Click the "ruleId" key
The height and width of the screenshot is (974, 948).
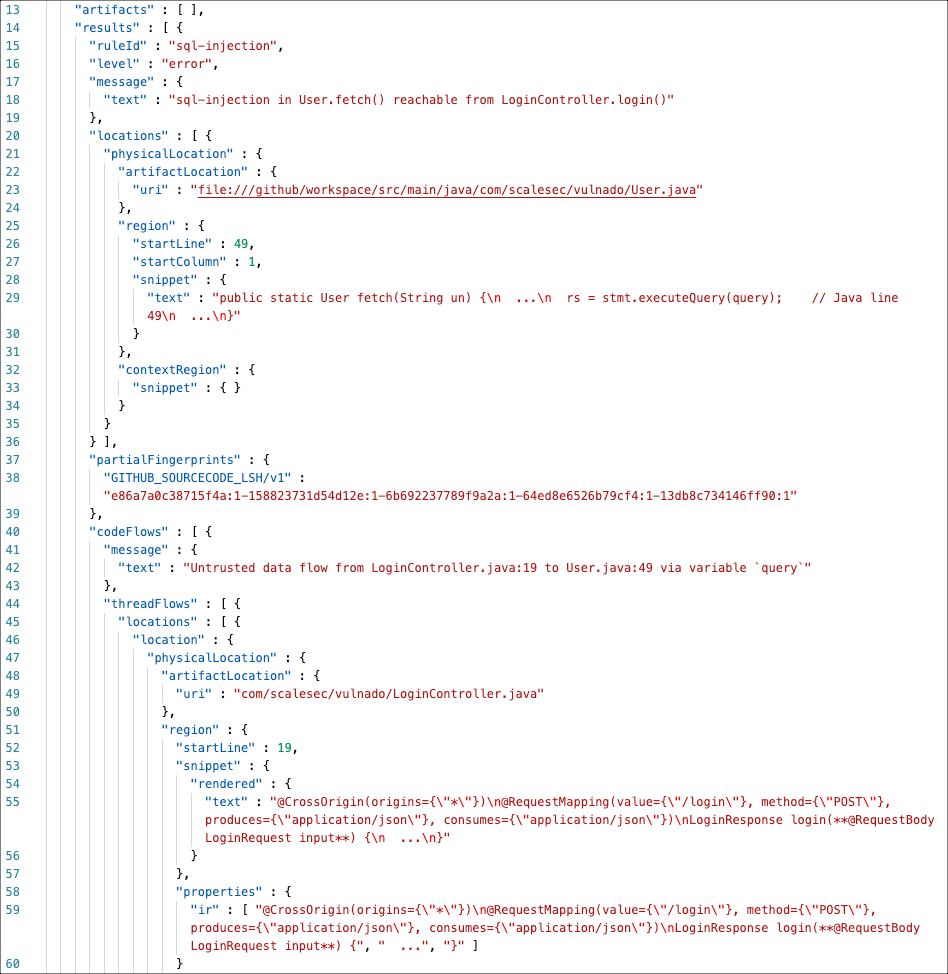[118, 46]
